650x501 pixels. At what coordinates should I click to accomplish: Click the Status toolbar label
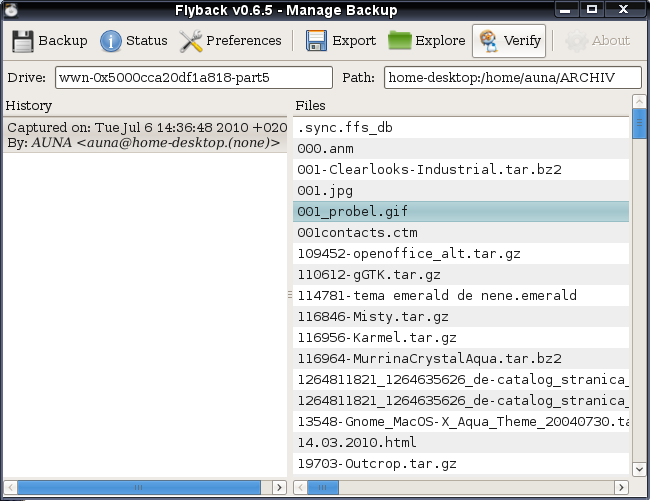pos(147,41)
